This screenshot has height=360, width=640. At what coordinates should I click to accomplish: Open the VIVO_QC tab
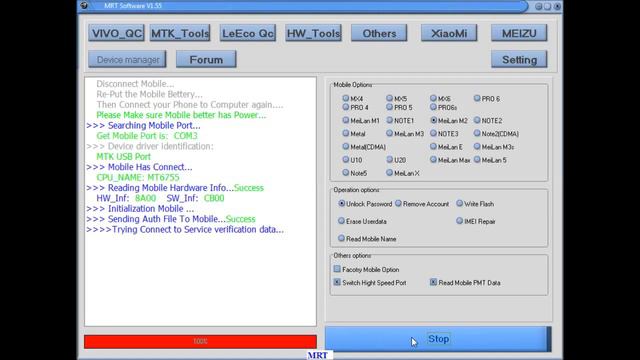[116, 33]
